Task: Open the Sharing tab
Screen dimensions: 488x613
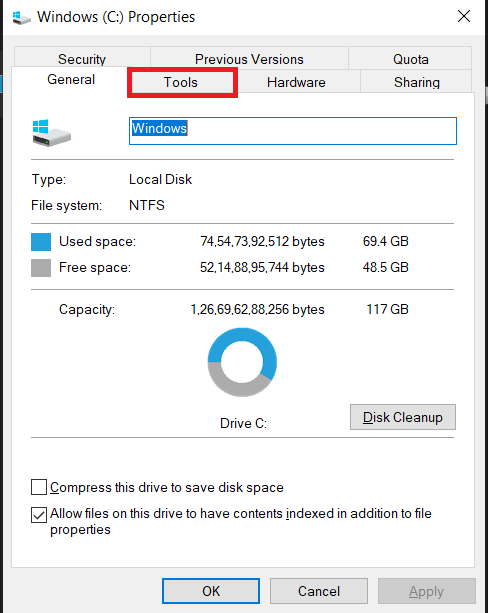Action: point(416,82)
